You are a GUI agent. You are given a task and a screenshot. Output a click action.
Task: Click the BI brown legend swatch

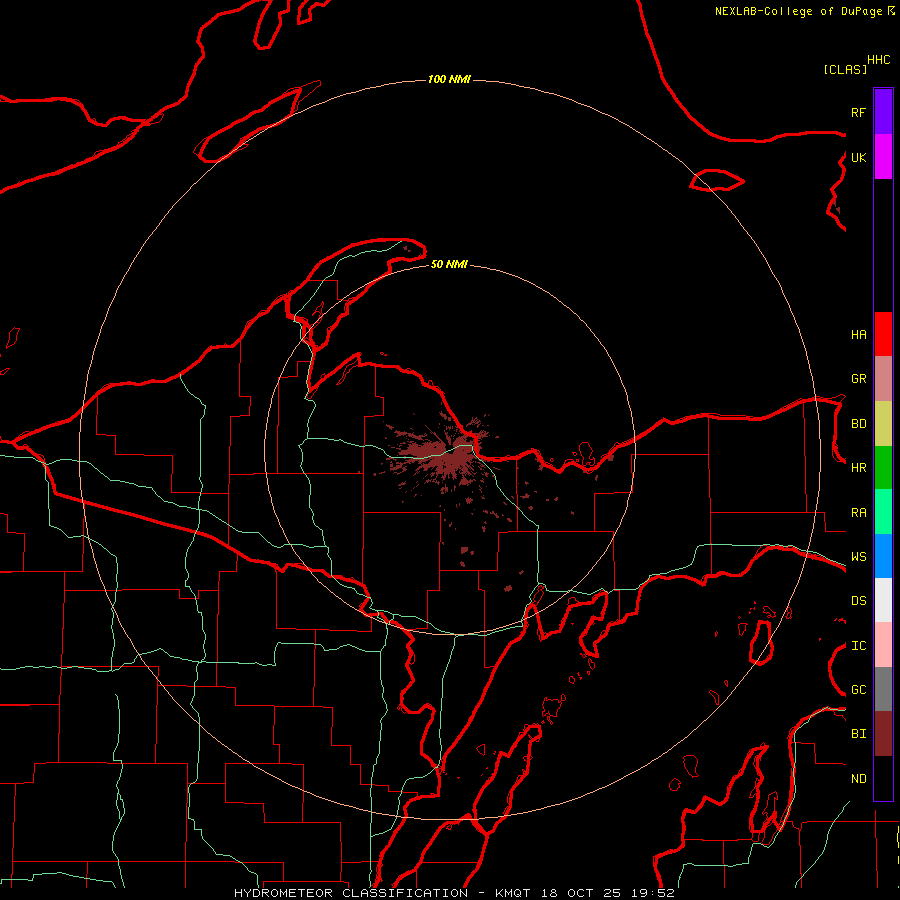[x=883, y=734]
